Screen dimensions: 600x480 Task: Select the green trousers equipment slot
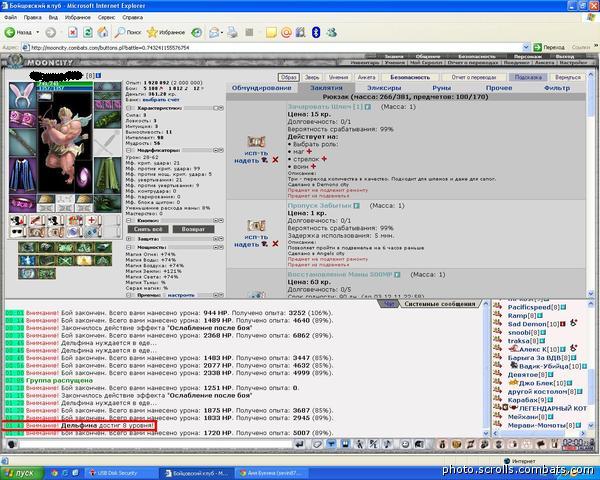click(108, 175)
